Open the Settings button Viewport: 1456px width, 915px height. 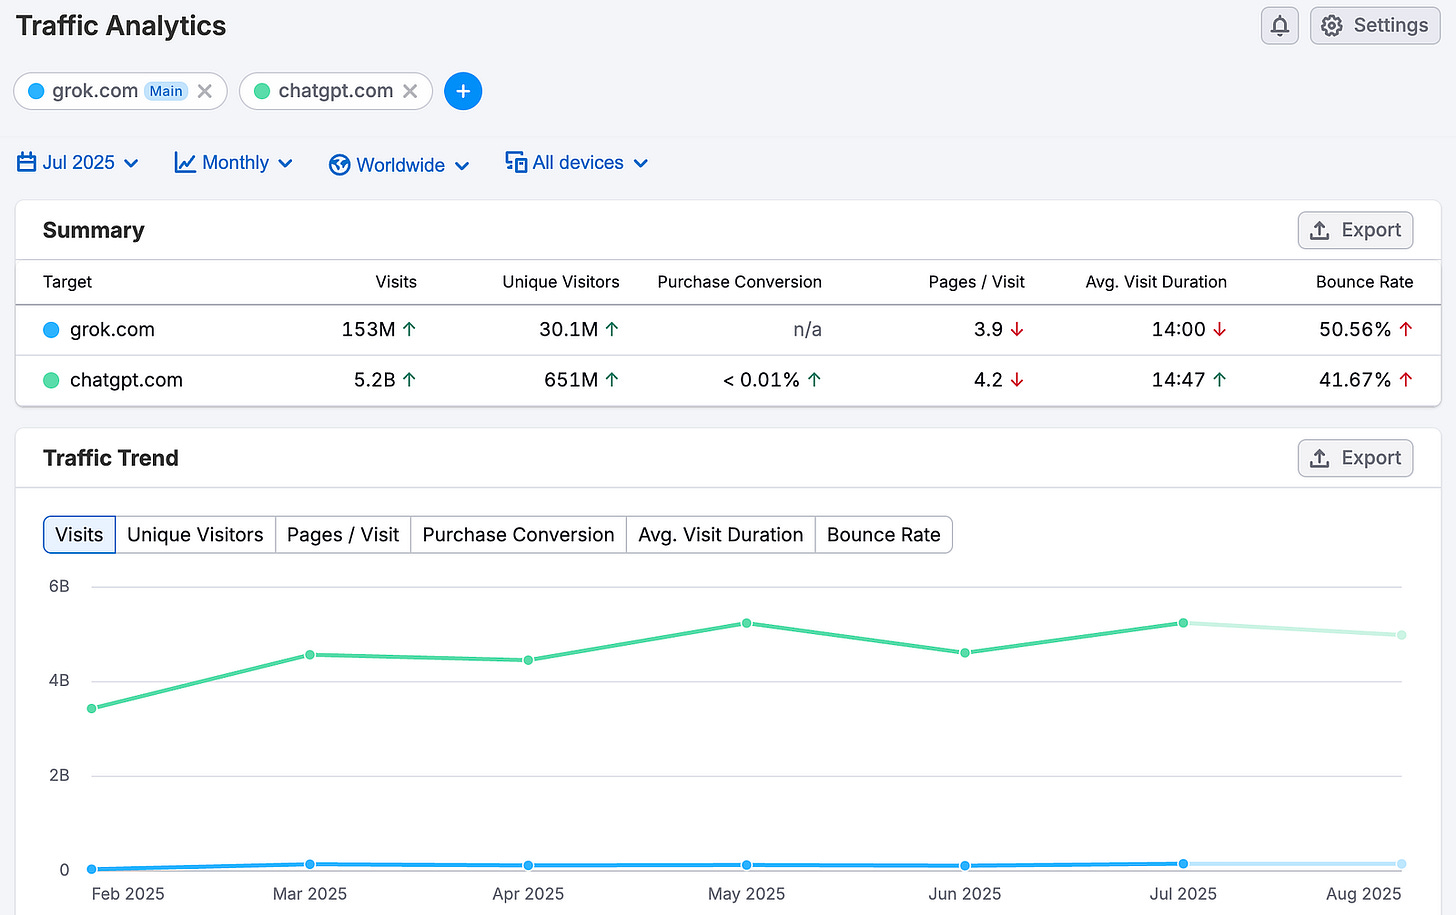coord(1375,26)
